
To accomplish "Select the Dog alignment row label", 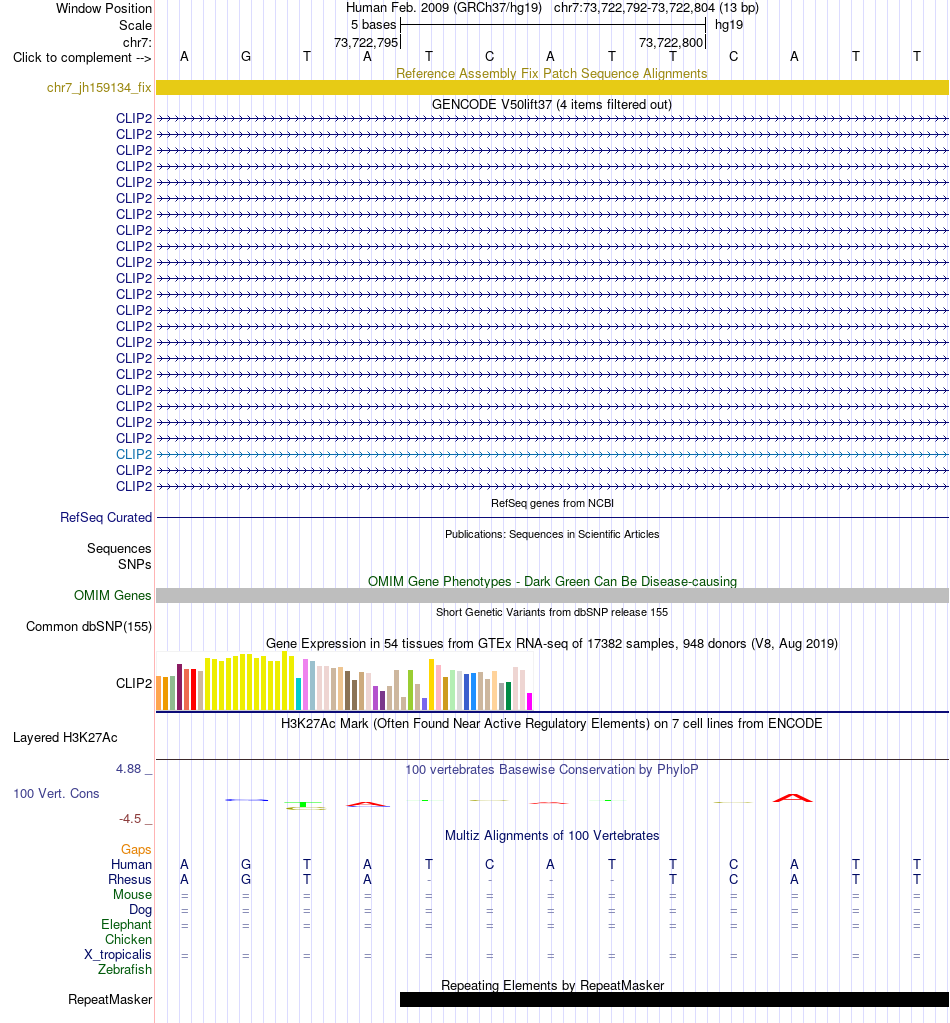I will click(140, 909).
